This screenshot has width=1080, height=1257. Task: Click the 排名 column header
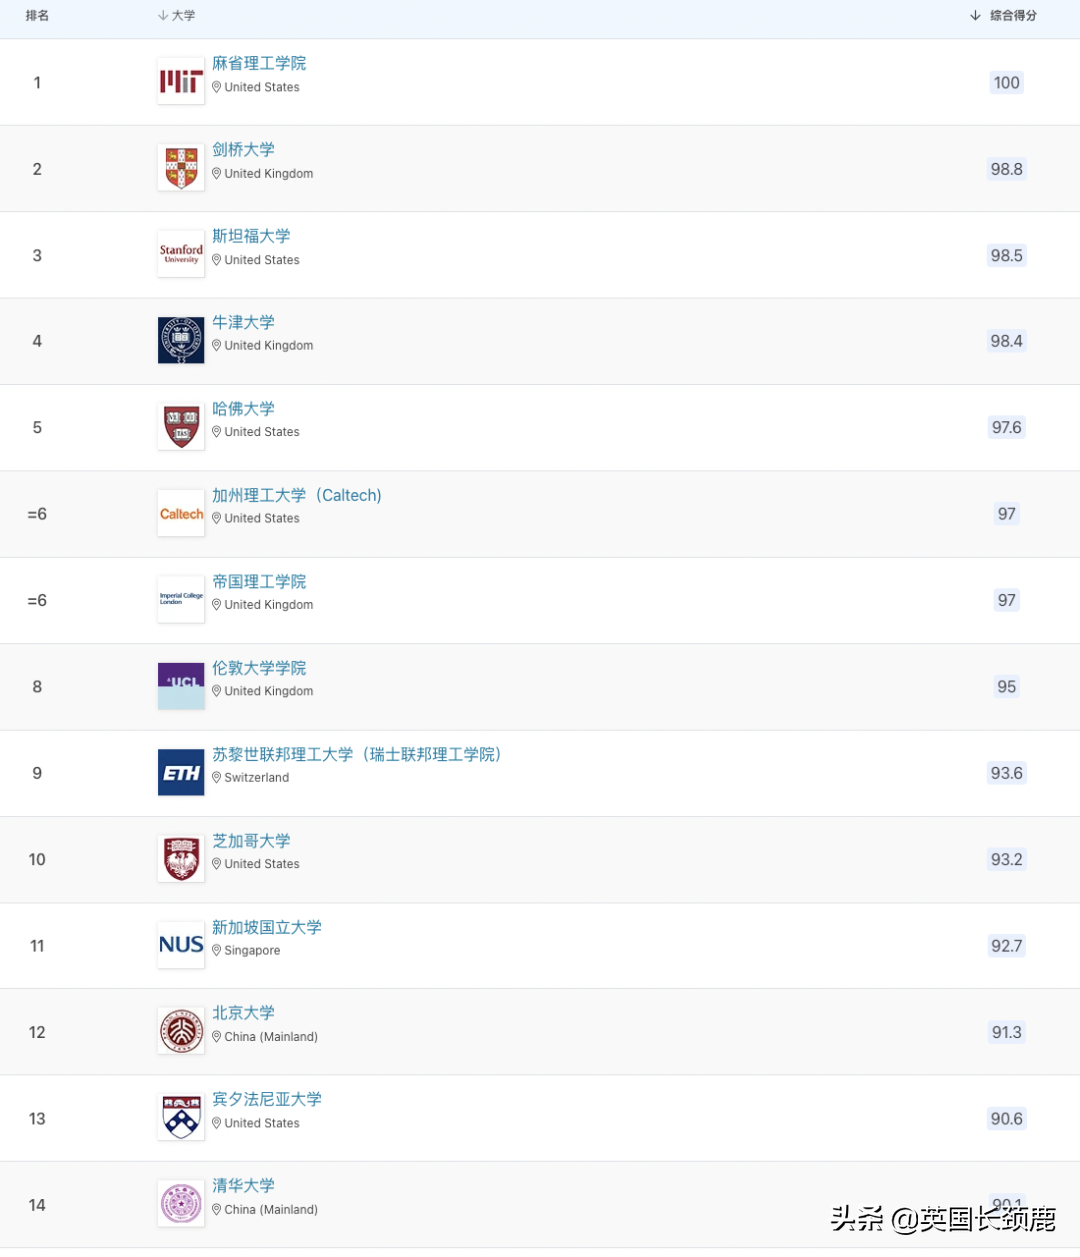coord(37,15)
